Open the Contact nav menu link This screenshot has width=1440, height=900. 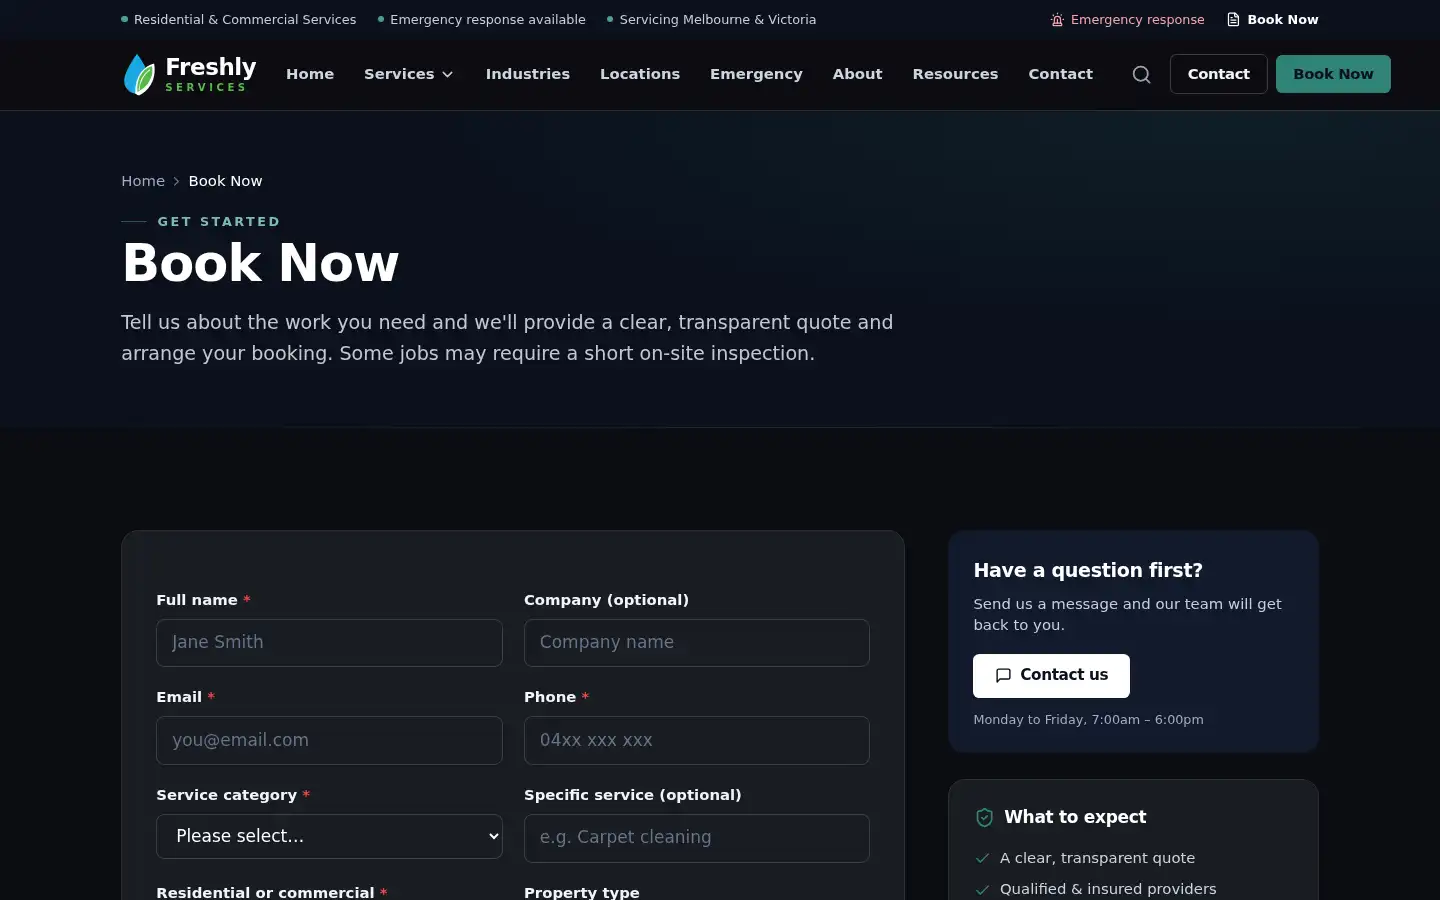1061,74
